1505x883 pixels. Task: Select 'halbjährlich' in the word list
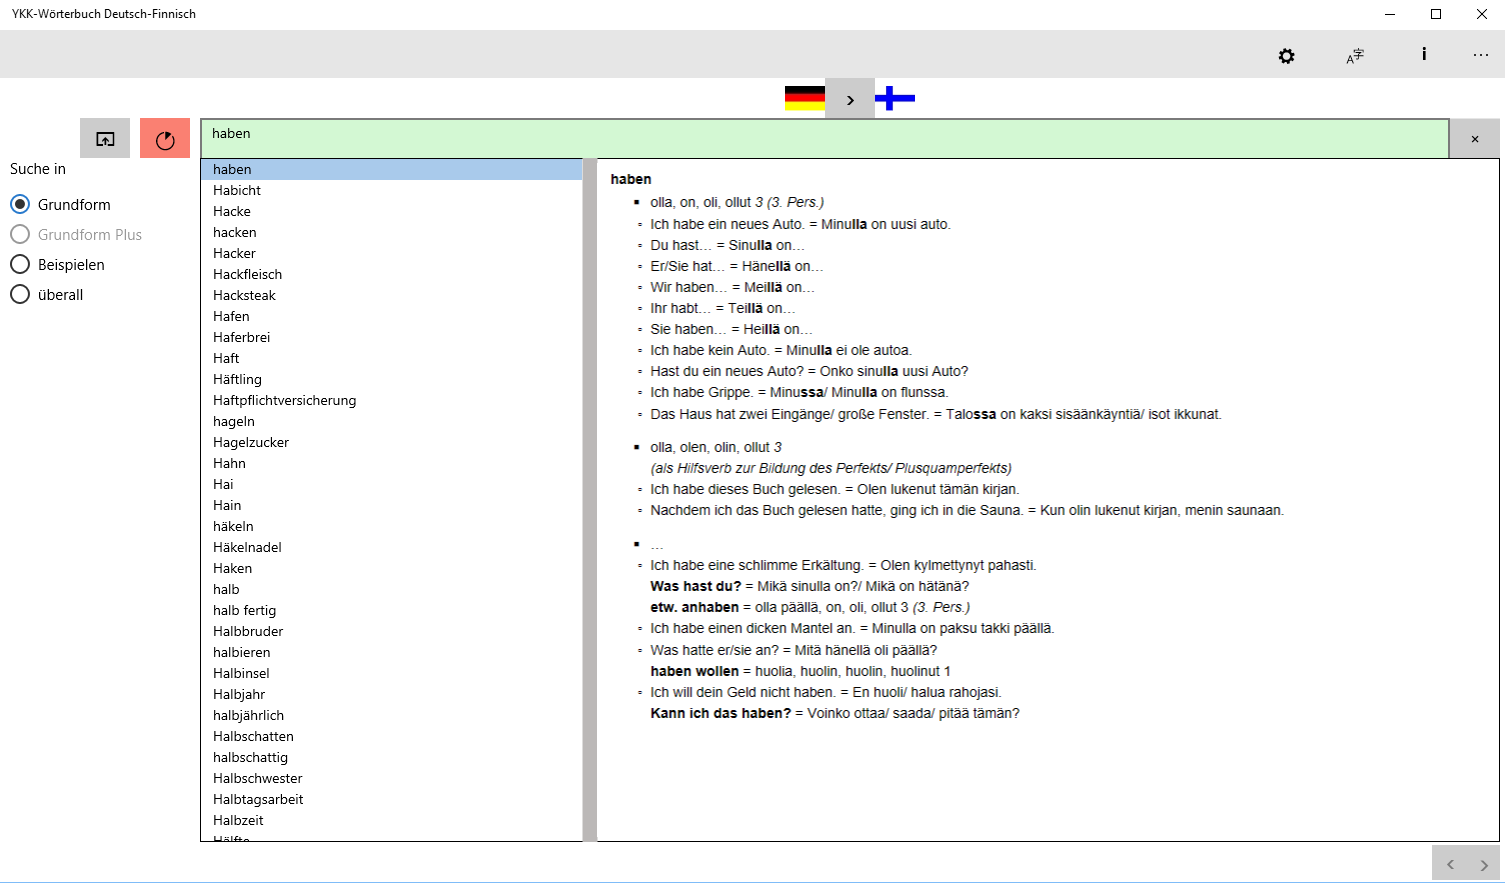point(391,715)
